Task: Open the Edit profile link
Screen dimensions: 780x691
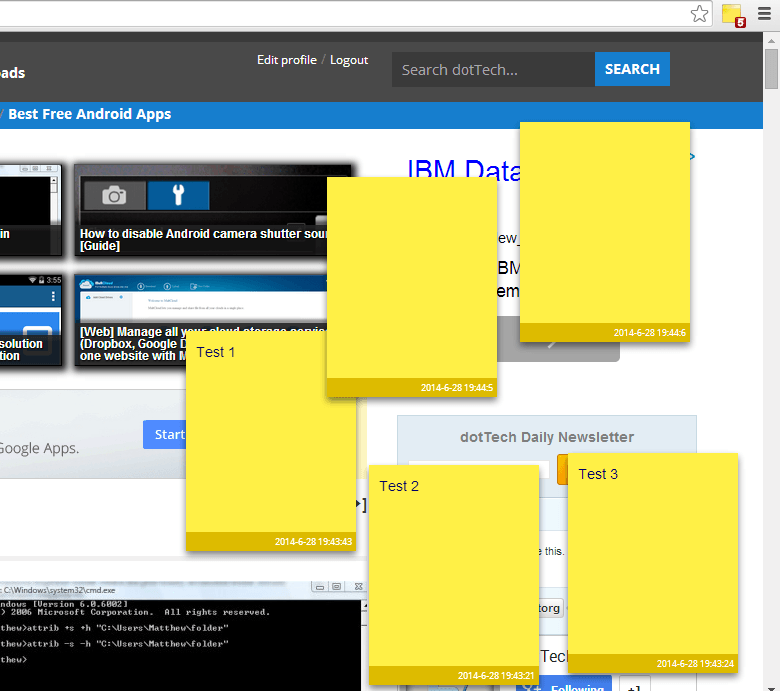Action: [286, 60]
